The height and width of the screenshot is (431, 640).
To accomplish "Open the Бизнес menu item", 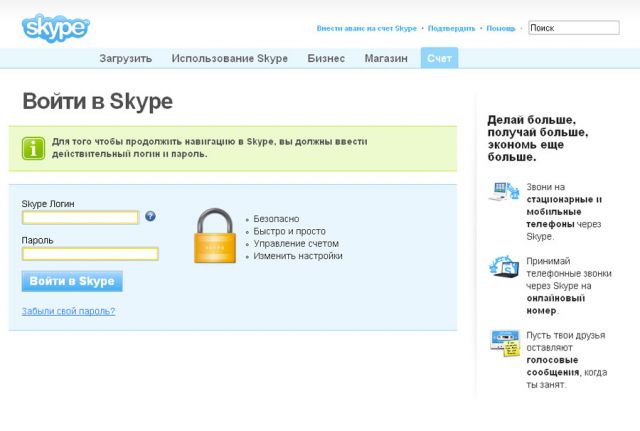I will coord(326,58).
